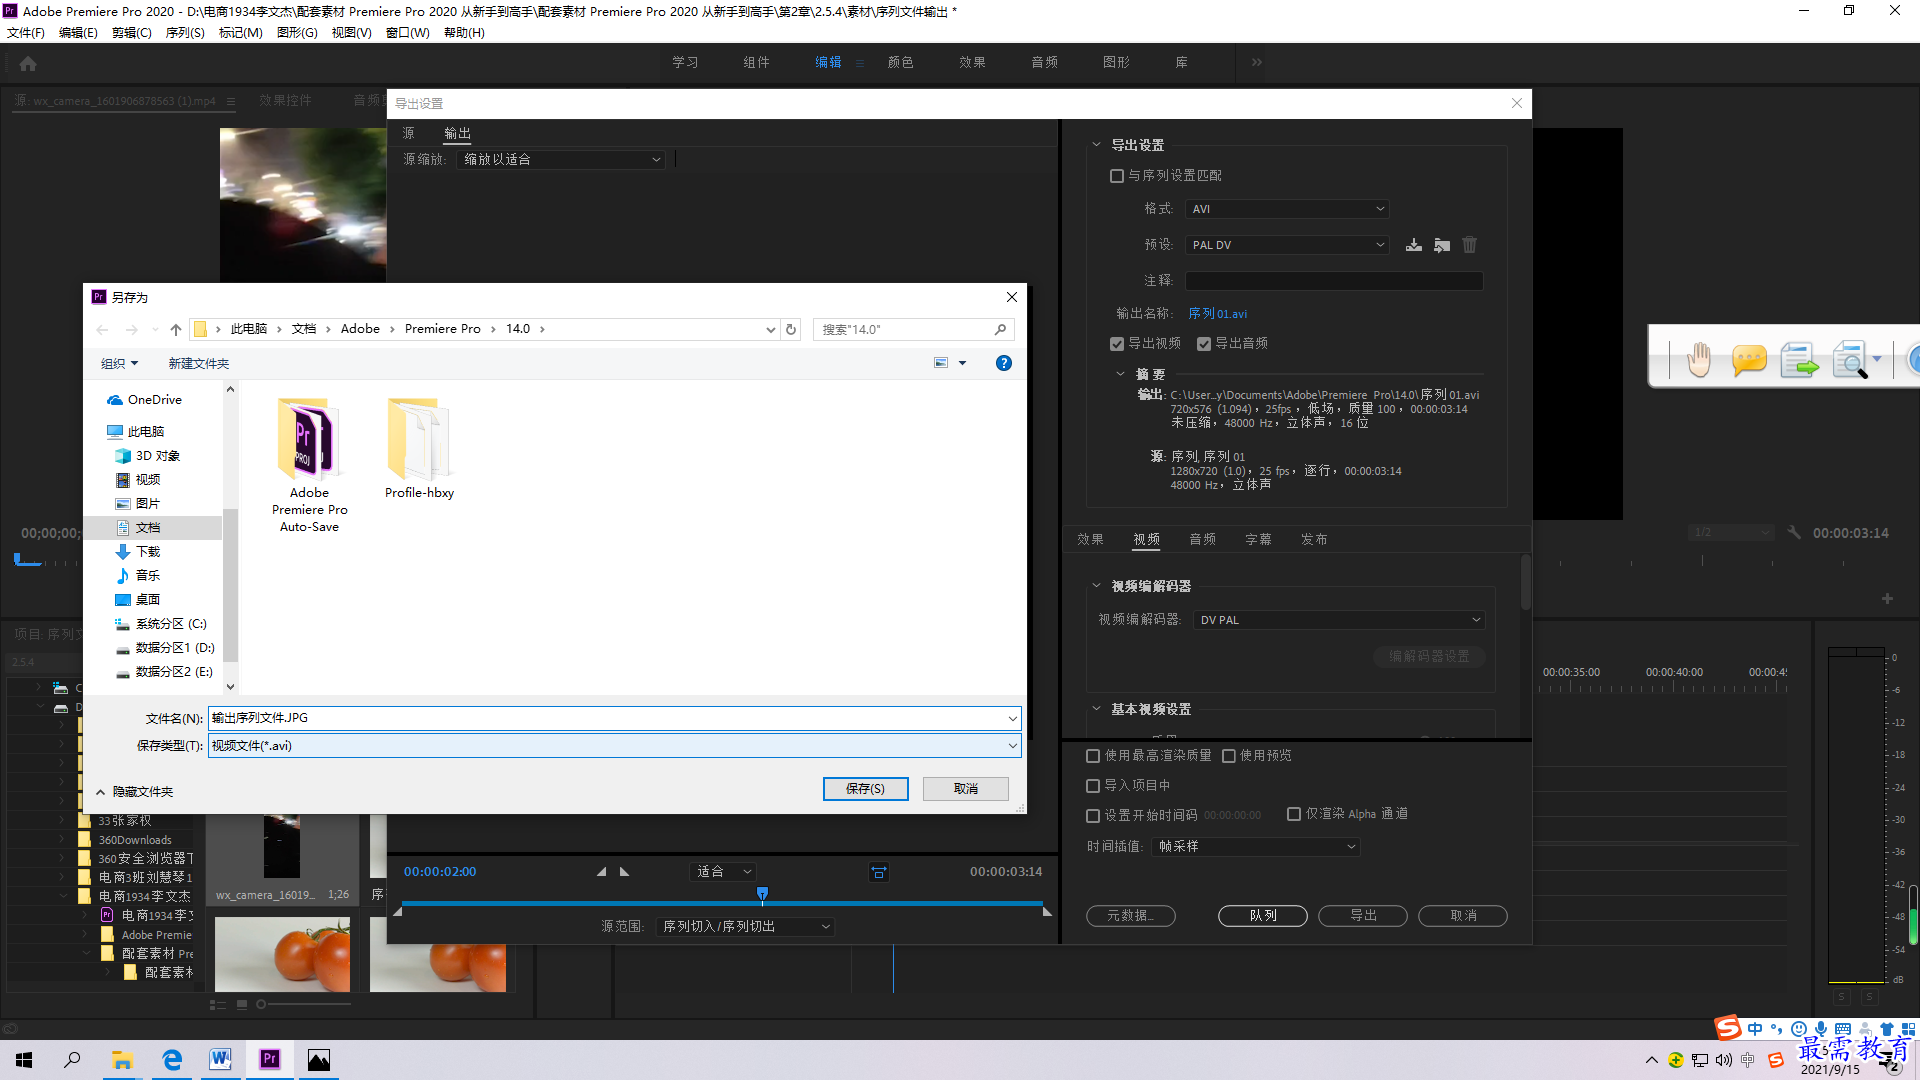The width and height of the screenshot is (1920, 1080).
Task: Enable 仅渲染 Alpha 通道 checkbox
Action: [x=1294, y=814]
